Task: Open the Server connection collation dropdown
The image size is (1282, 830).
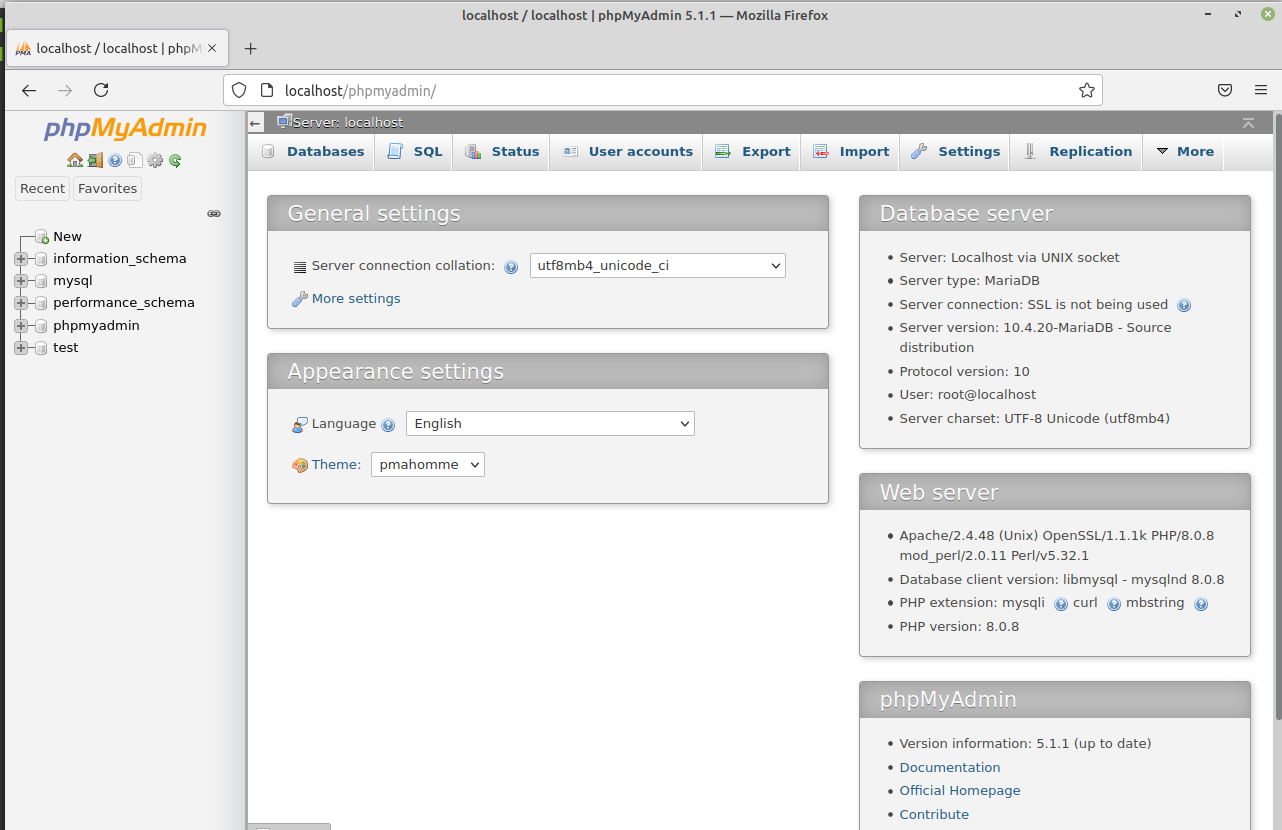Action: click(x=657, y=266)
